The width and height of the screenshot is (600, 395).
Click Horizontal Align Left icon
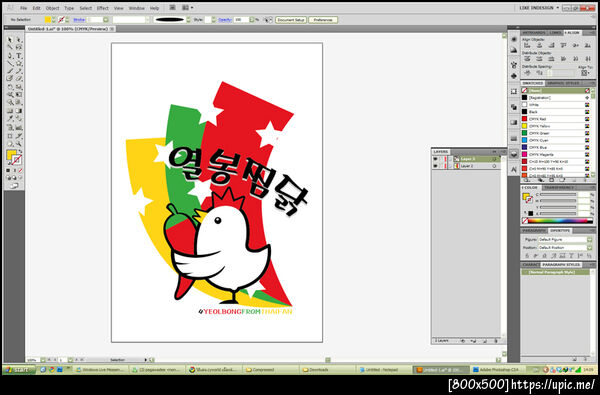[527, 46]
